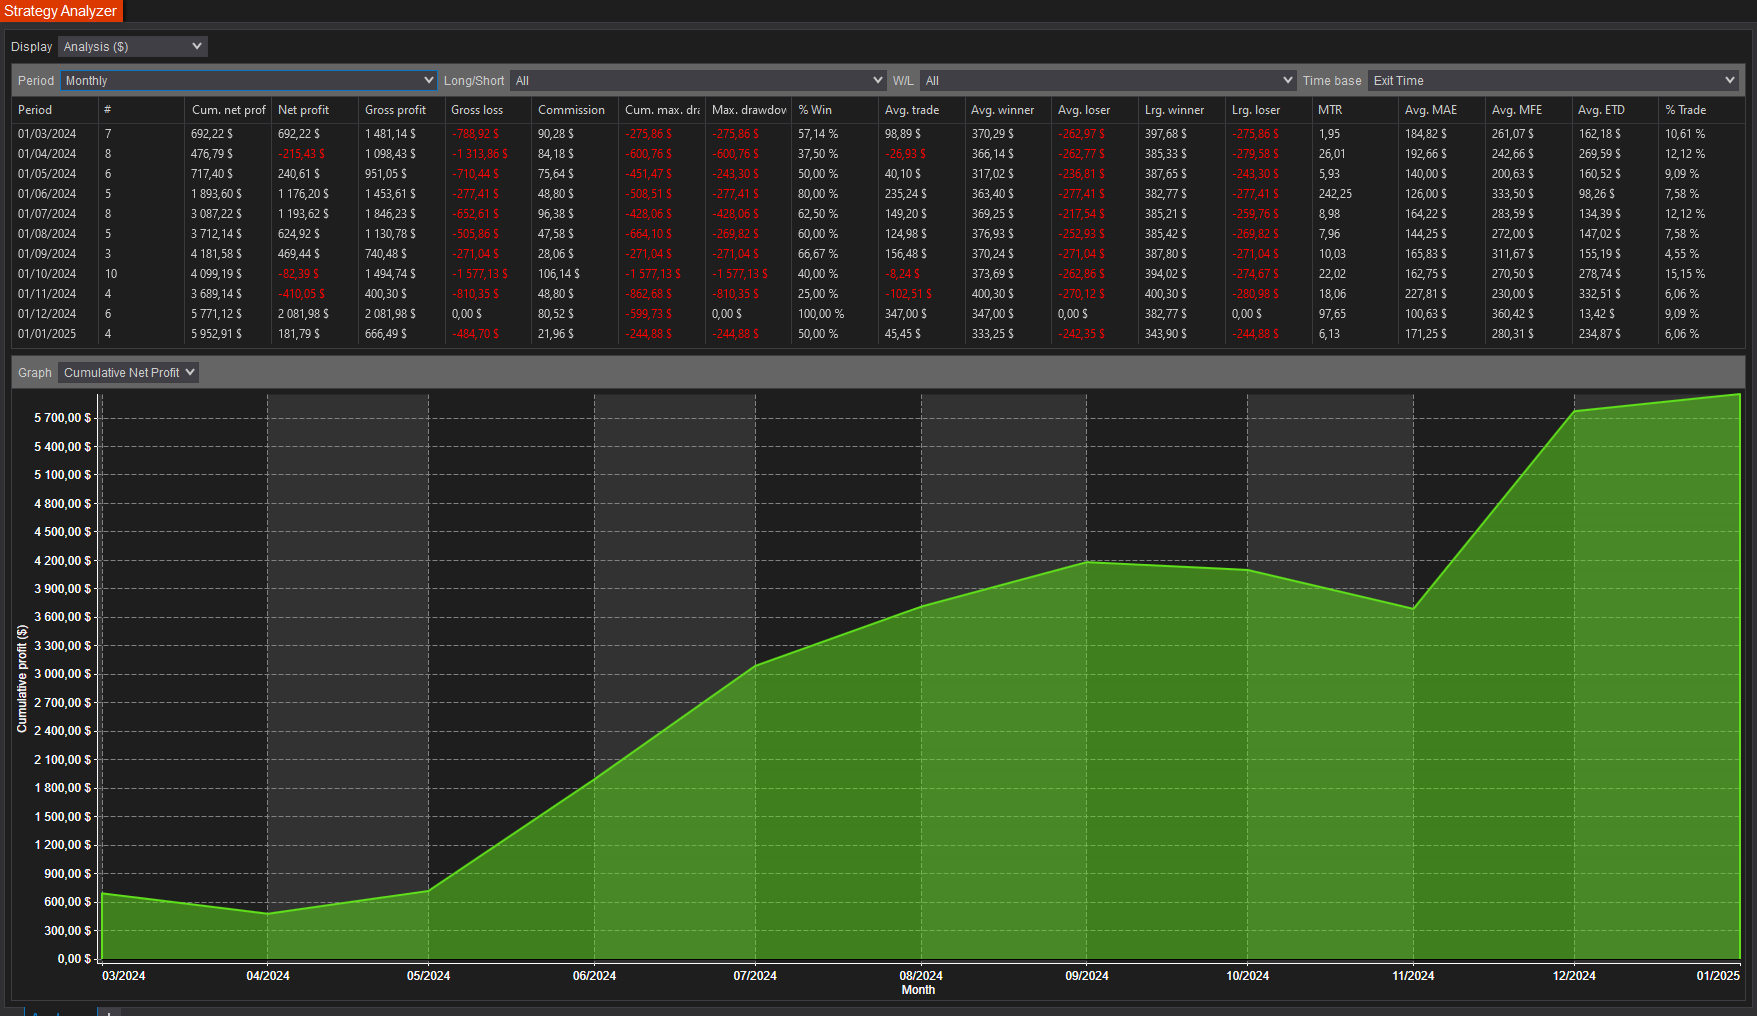Select the 01/10/2024 period row
Image resolution: width=1757 pixels, height=1016 pixels.
click(x=878, y=274)
